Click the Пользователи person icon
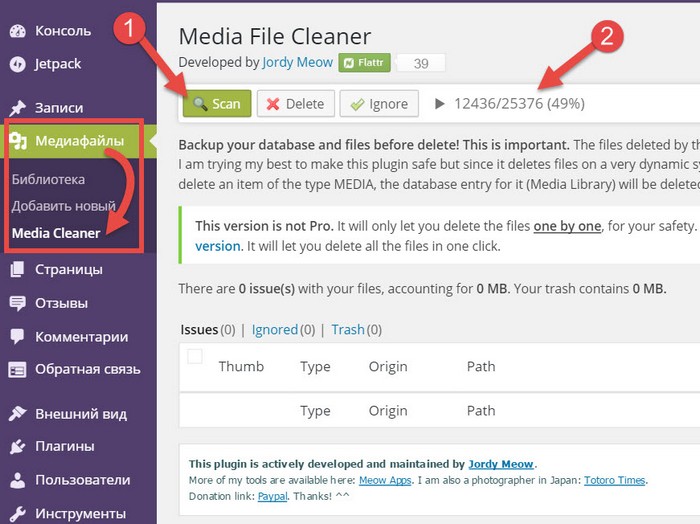This screenshot has width=700, height=524. pos(18,480)
